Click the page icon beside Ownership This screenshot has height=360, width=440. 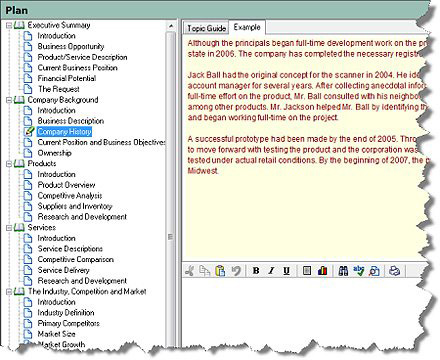coord(28,153)
